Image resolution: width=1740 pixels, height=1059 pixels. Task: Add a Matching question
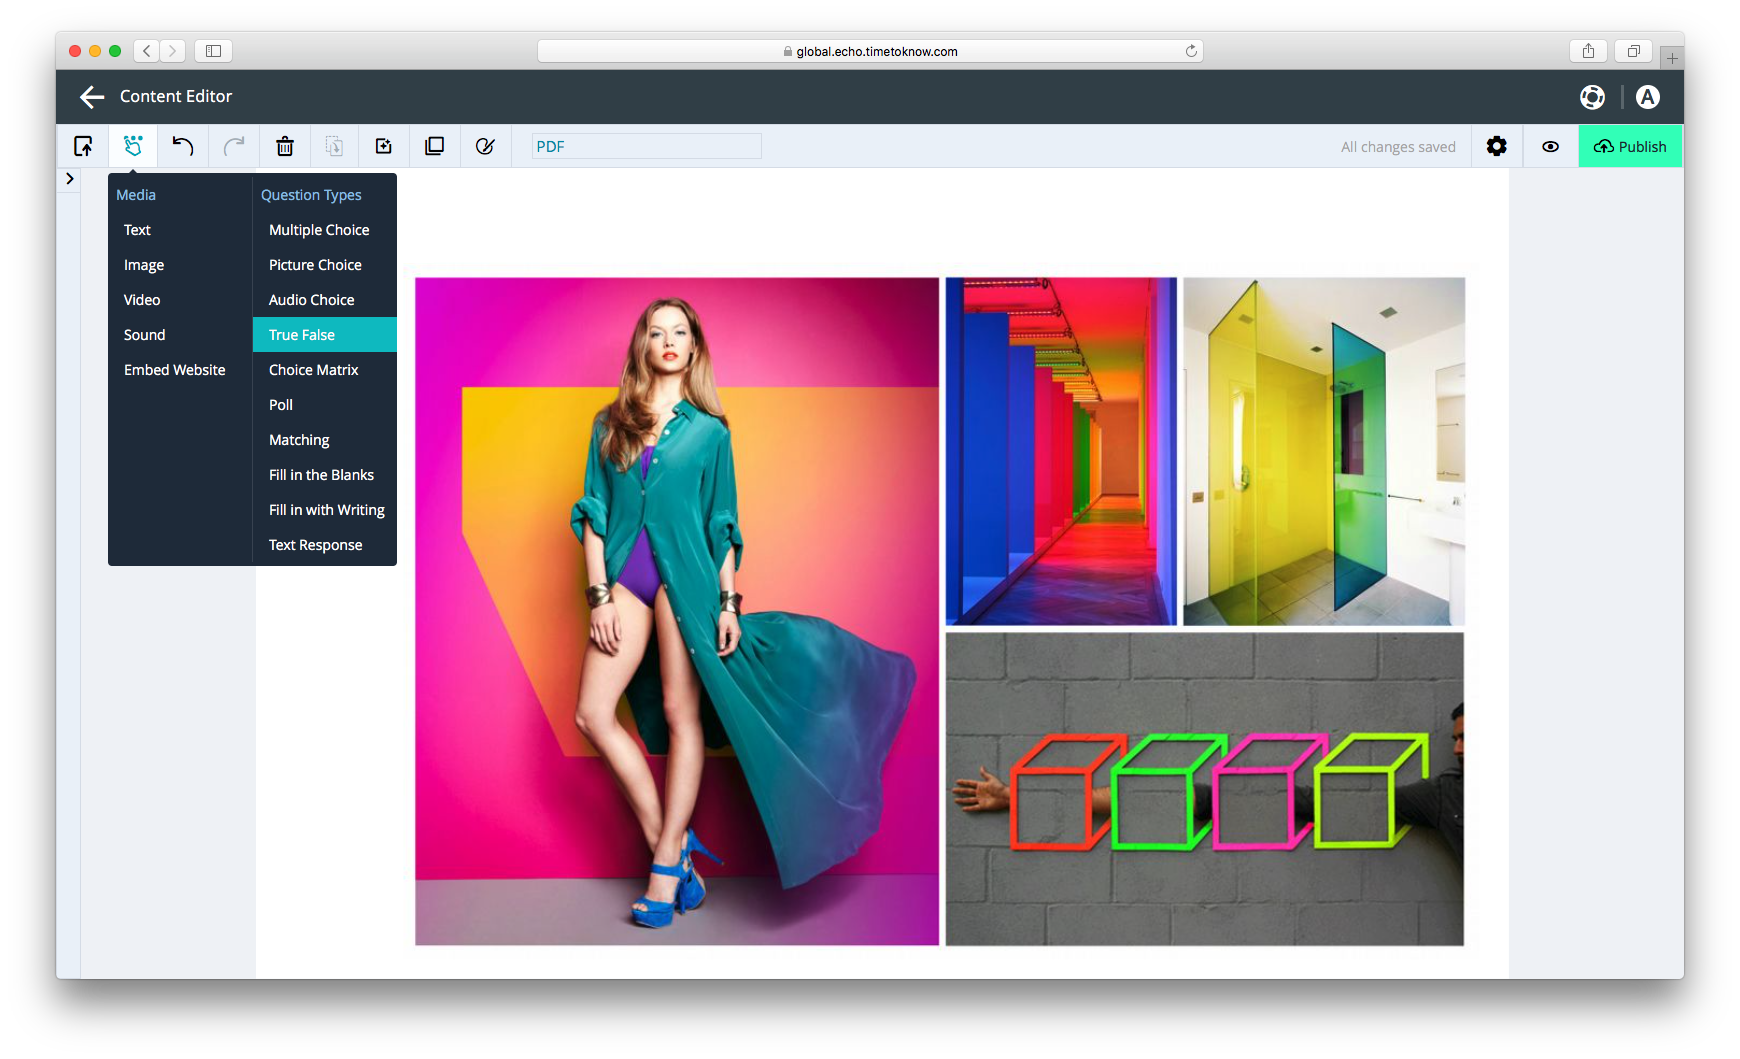coord(325,440)
